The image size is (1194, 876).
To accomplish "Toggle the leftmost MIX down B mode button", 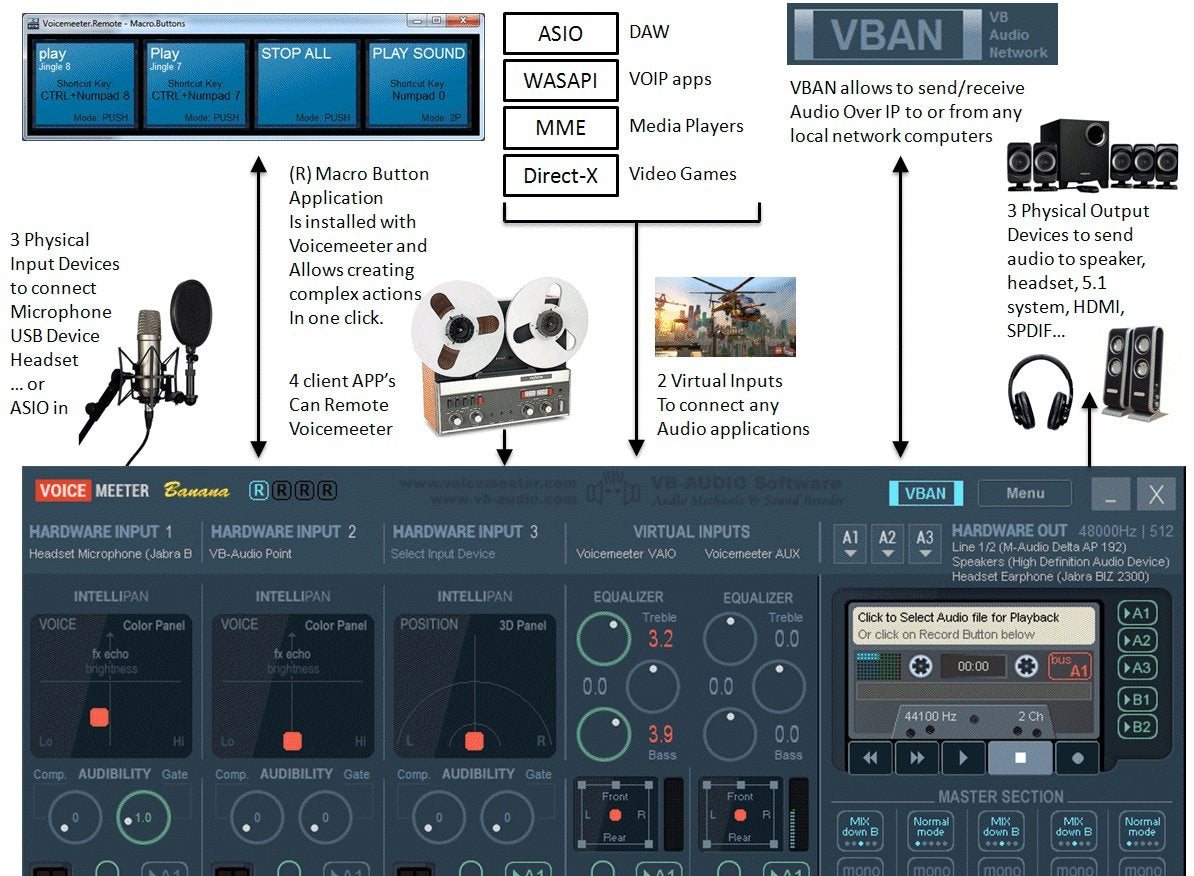I will pyautogui.click(x=860, y=829).
